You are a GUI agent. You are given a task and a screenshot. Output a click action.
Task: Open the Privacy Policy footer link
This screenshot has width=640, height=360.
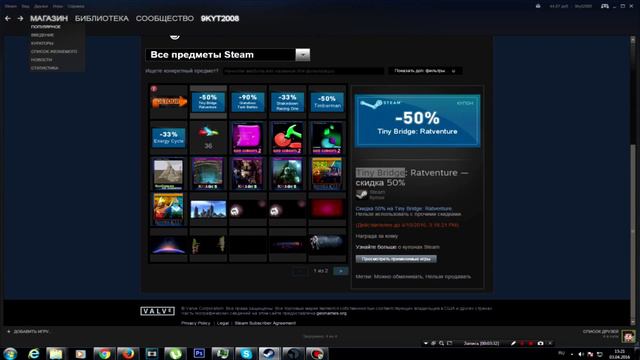point(196,323)
